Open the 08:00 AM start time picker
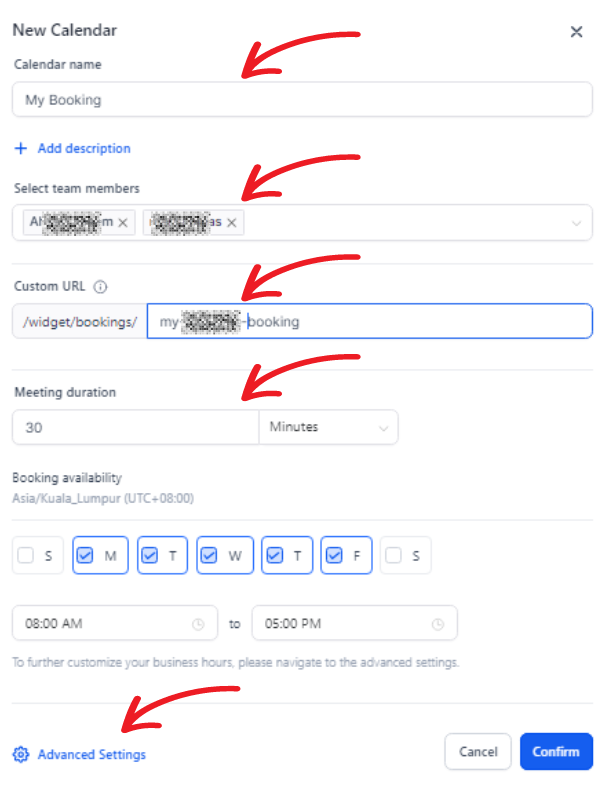The image size is (598, 788). (x=115, y=623)
